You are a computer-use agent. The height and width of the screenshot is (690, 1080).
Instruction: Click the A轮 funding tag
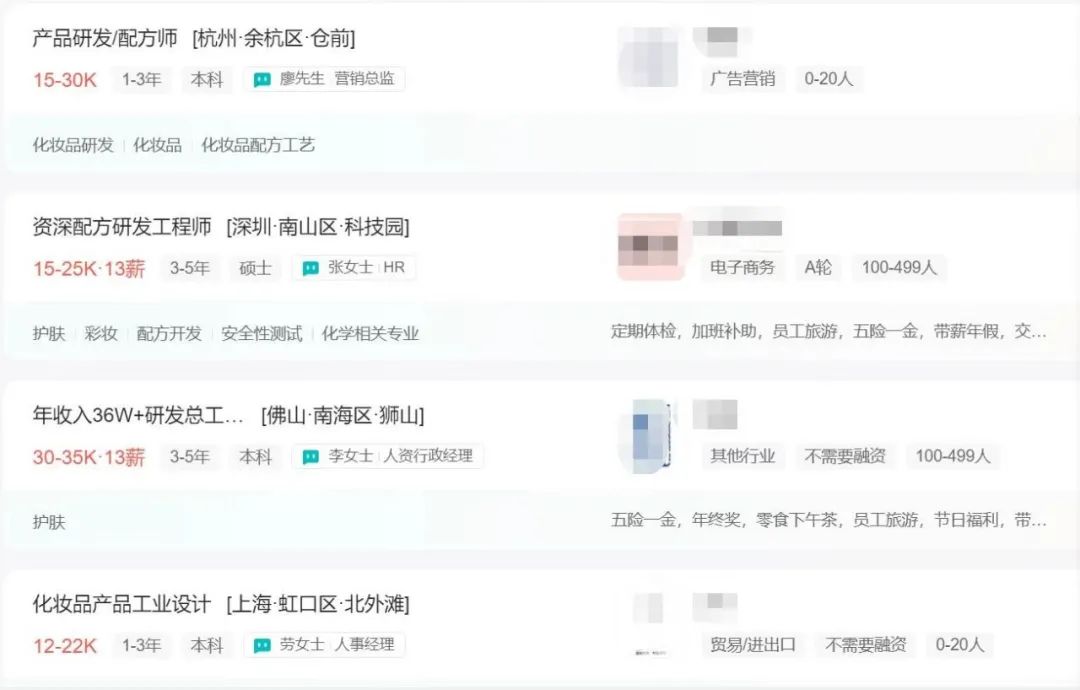817,268
